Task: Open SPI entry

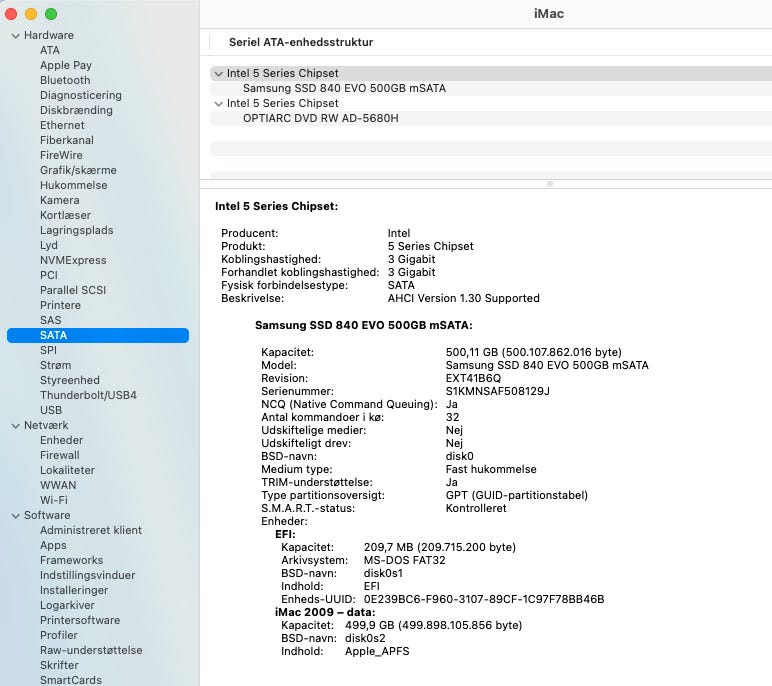Action: 48,351
